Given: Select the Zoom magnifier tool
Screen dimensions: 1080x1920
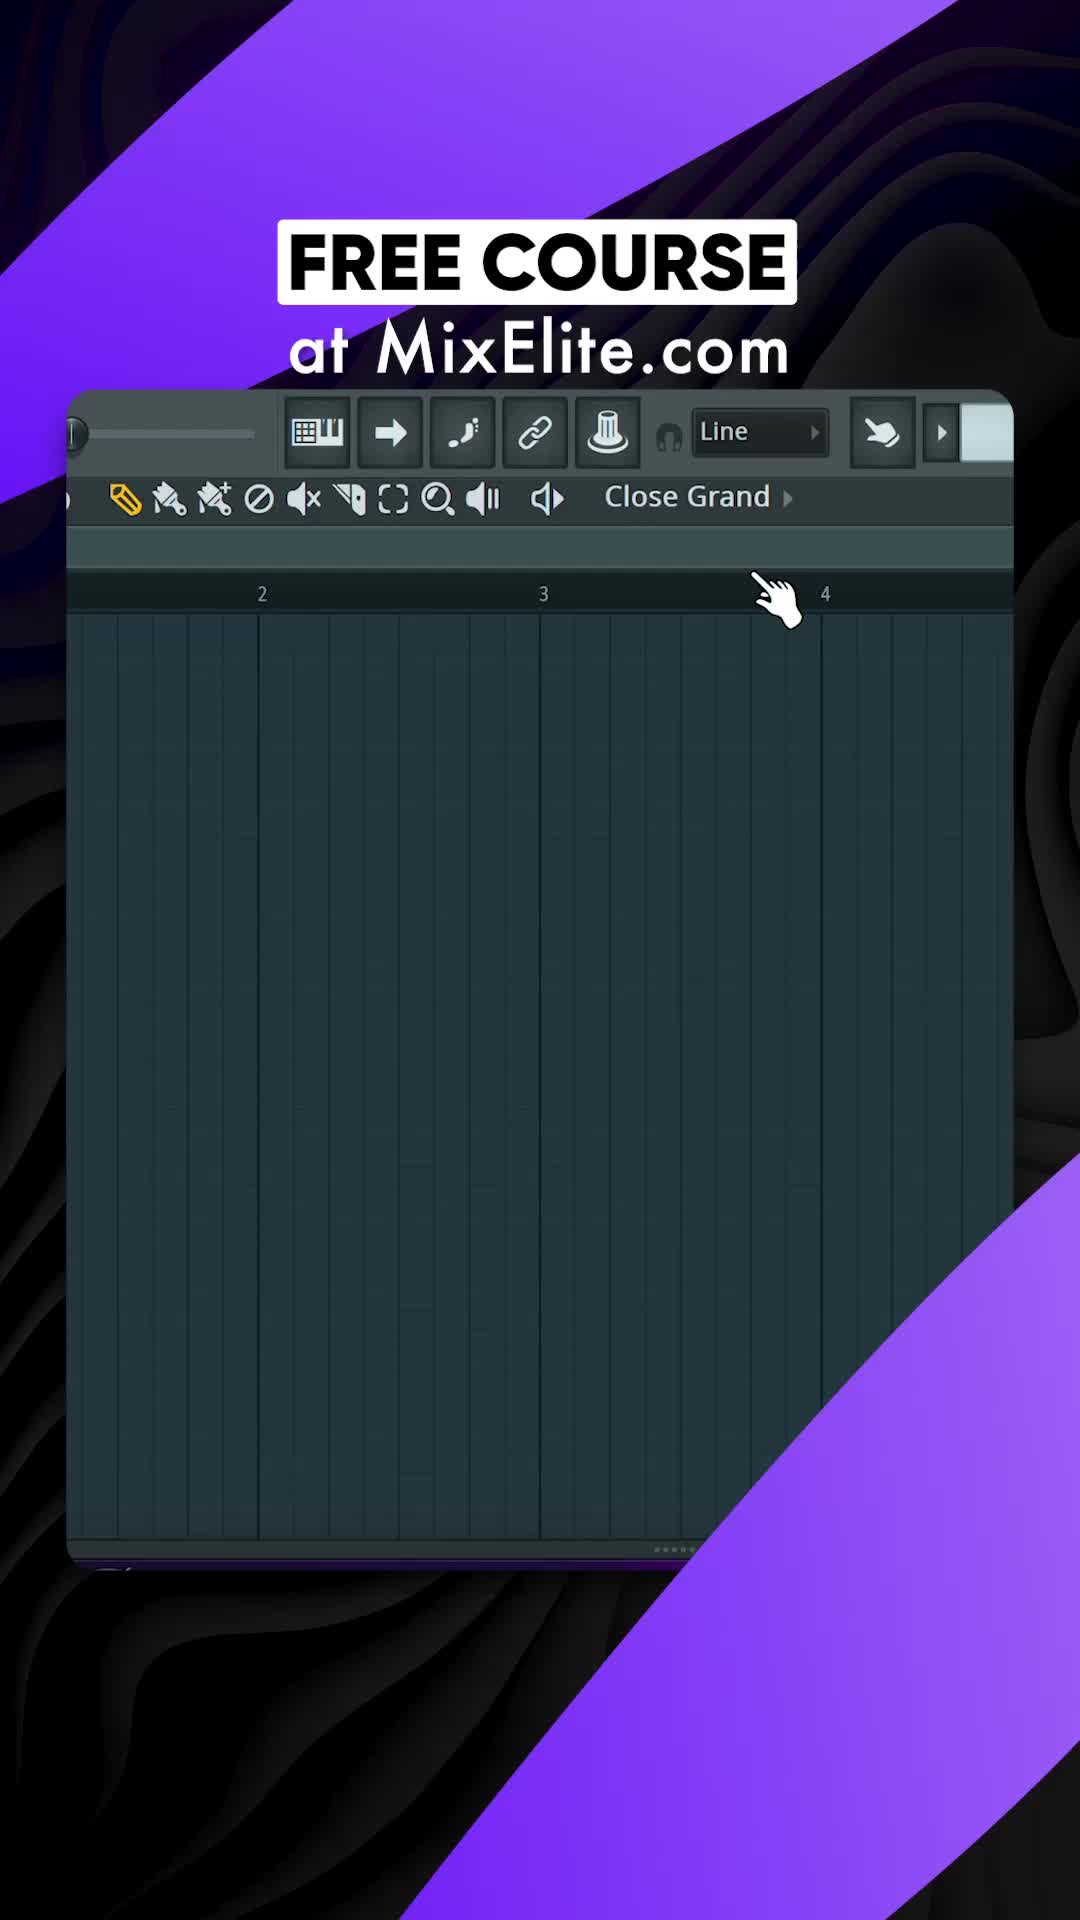Looking at the screenshot, I should [438, 498].
